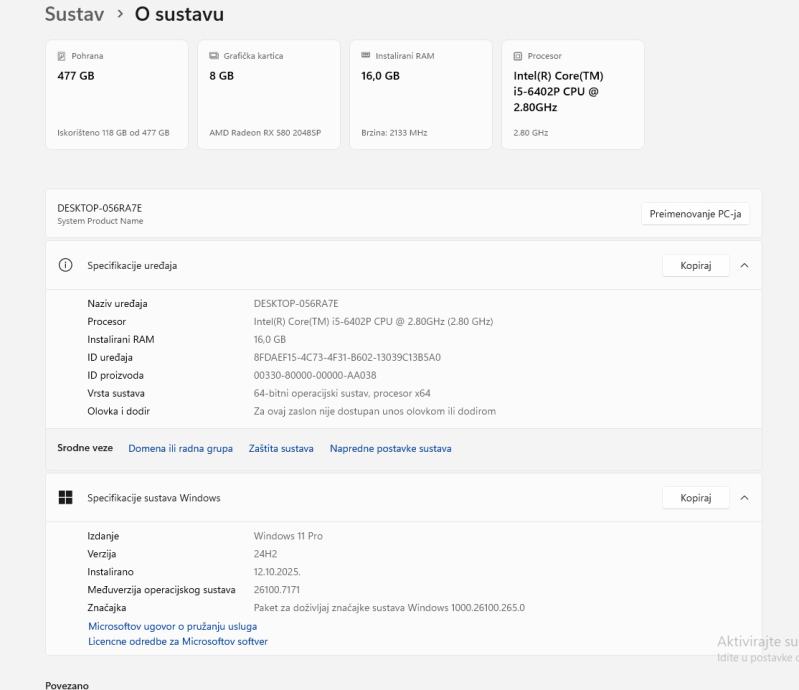Copy device specs with the Kopiraj button

coord(695,266)
